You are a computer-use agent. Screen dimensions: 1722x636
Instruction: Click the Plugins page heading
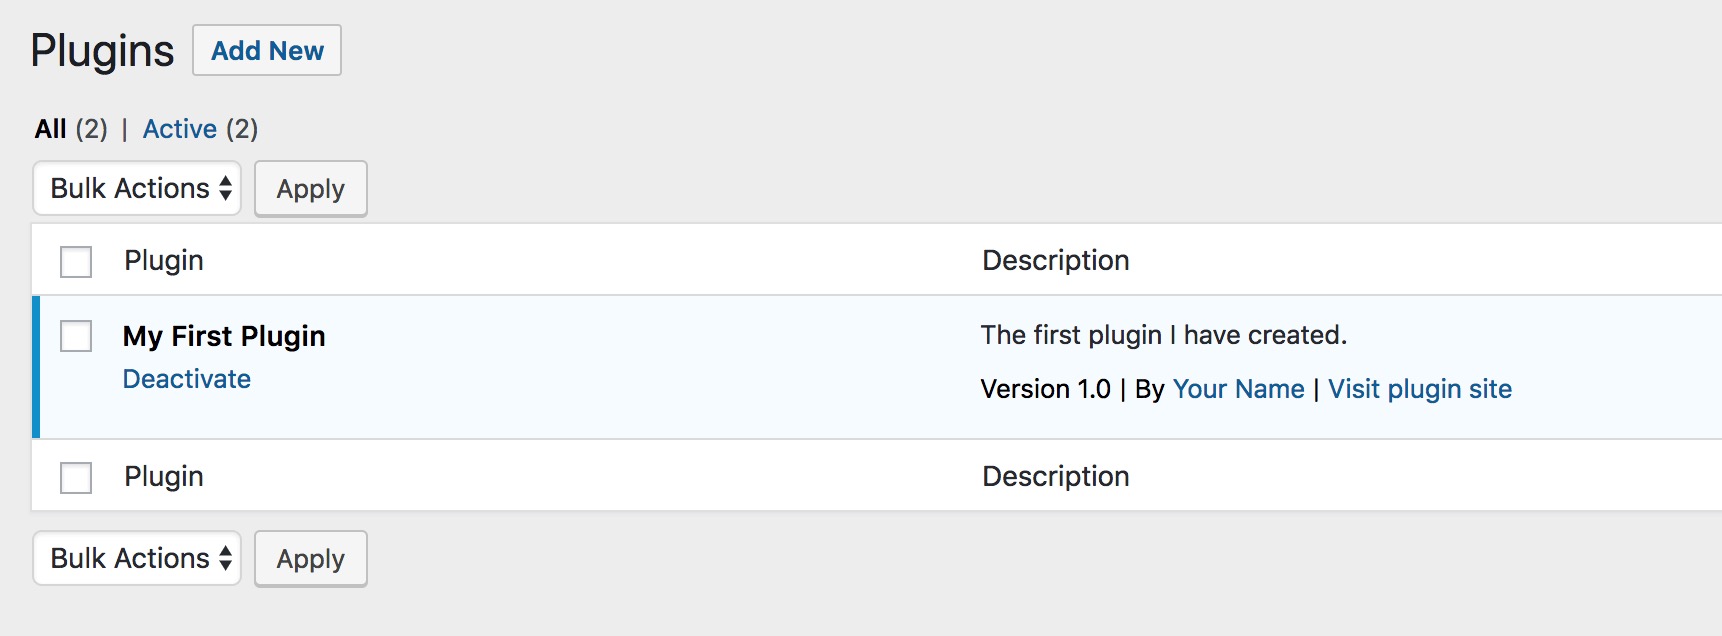click(103, 49)
